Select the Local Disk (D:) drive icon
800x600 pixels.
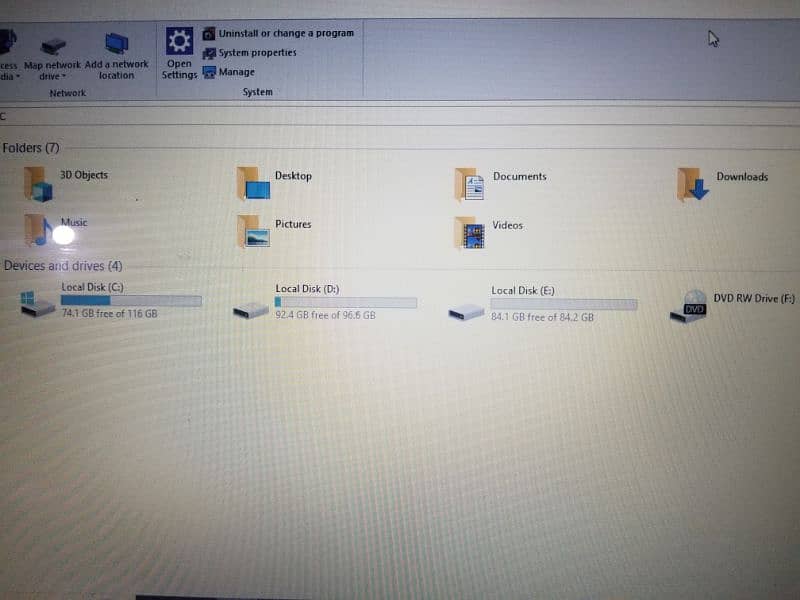(x=251, y=310)
